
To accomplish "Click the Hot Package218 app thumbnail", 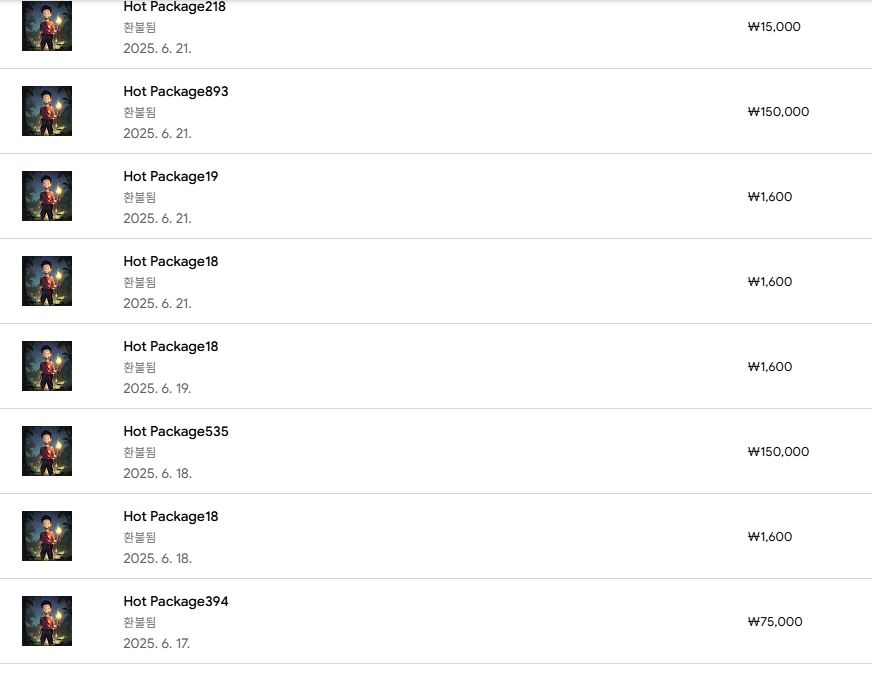I will [47, 26].
